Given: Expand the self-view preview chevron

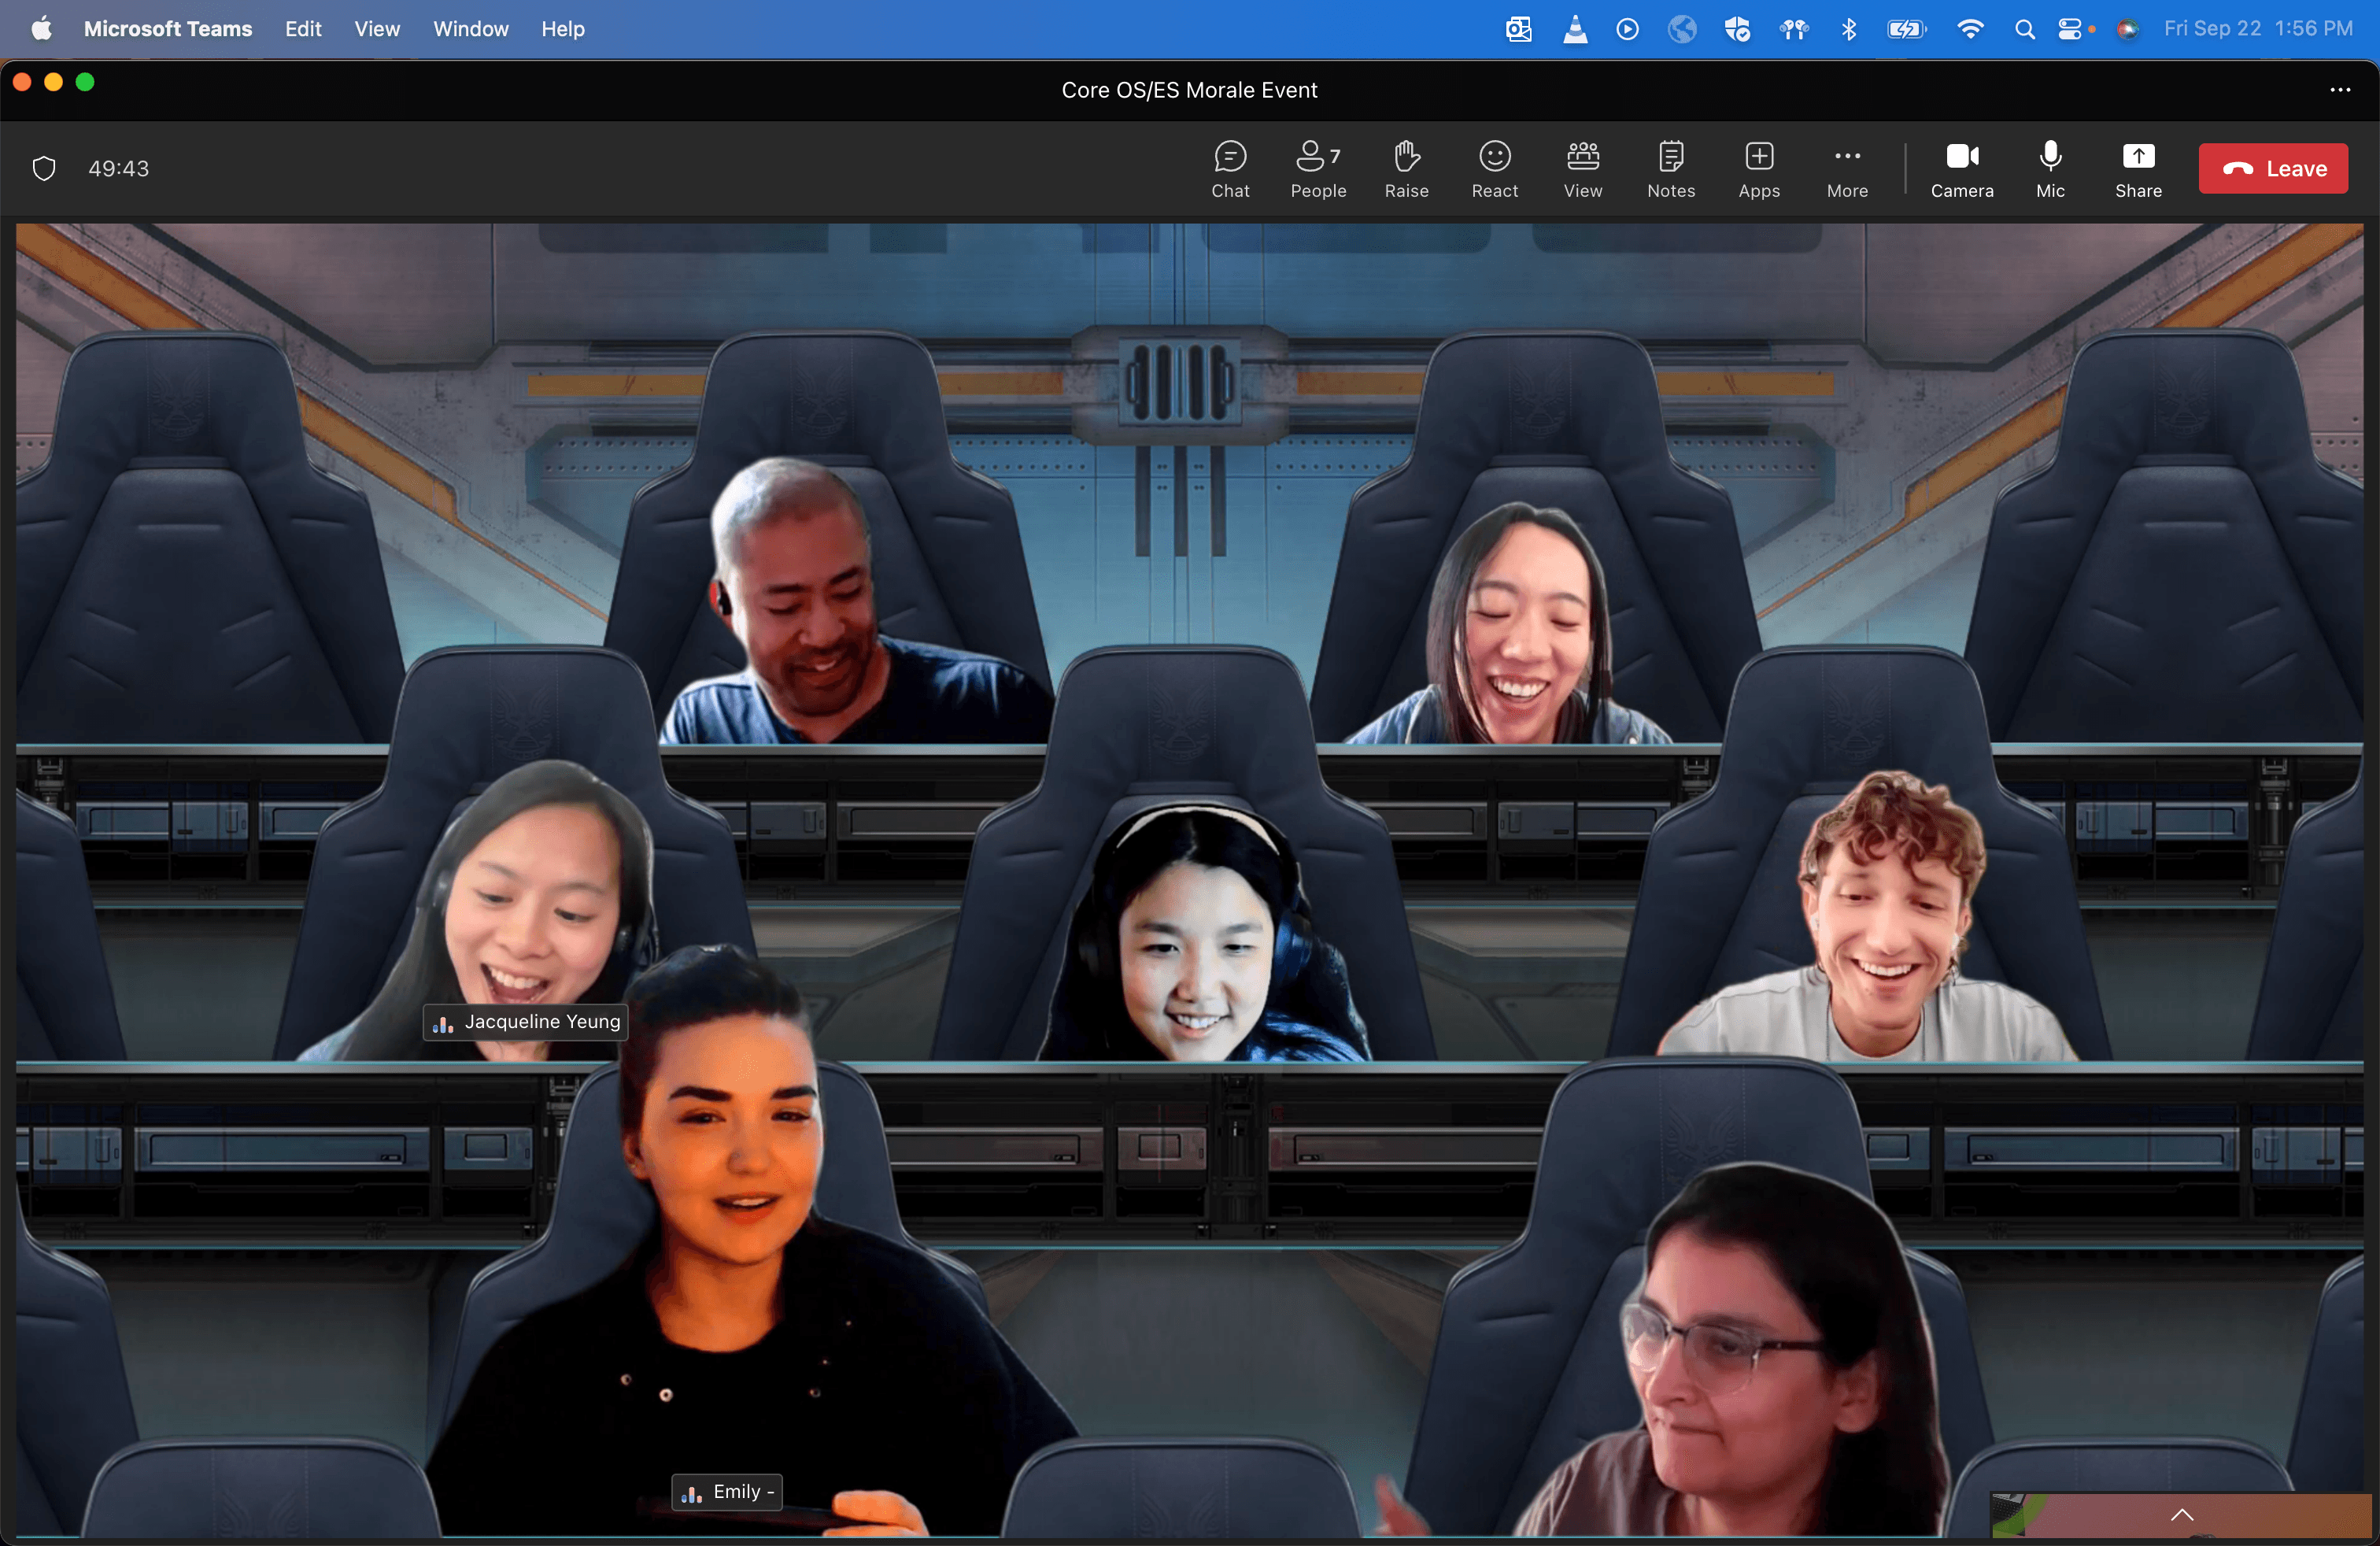Looking at the screenshot, I should [2182, 1515].
